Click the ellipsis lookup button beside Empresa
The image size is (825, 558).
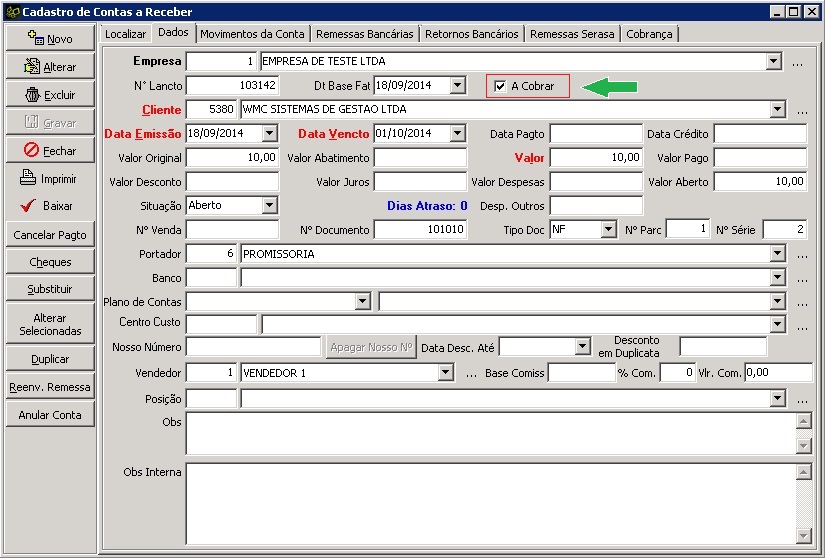click(x=798, y=62)
